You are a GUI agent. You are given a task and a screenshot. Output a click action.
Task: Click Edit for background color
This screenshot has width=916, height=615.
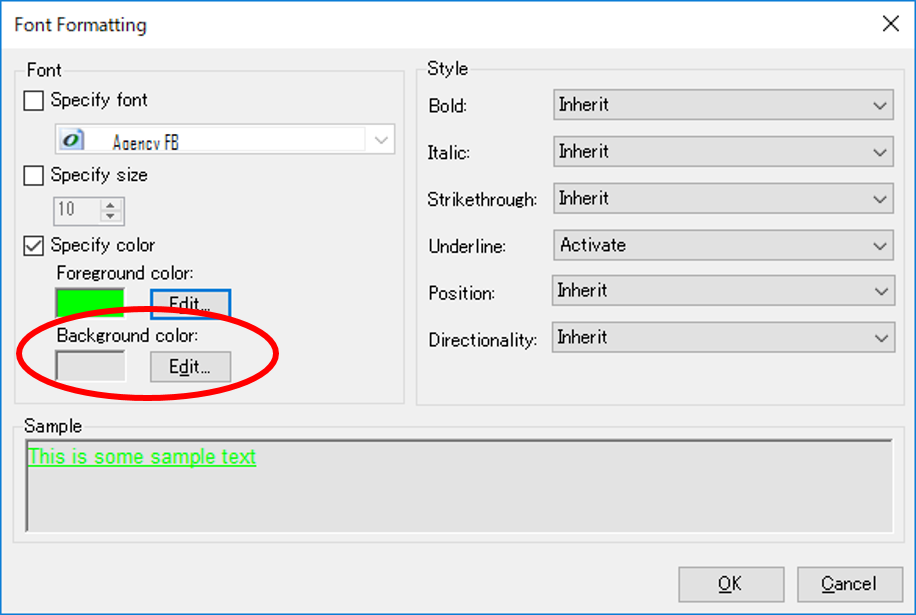(190, 367)
